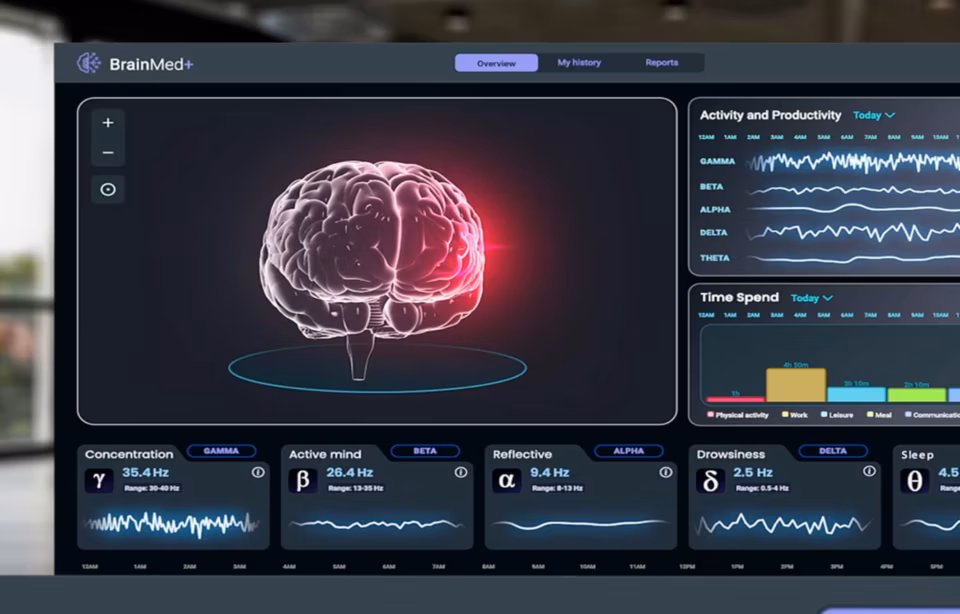The image size is (960, 614).
Task: Click the DELTA row label in Activity chart
Action: click(x=713, y=233)
